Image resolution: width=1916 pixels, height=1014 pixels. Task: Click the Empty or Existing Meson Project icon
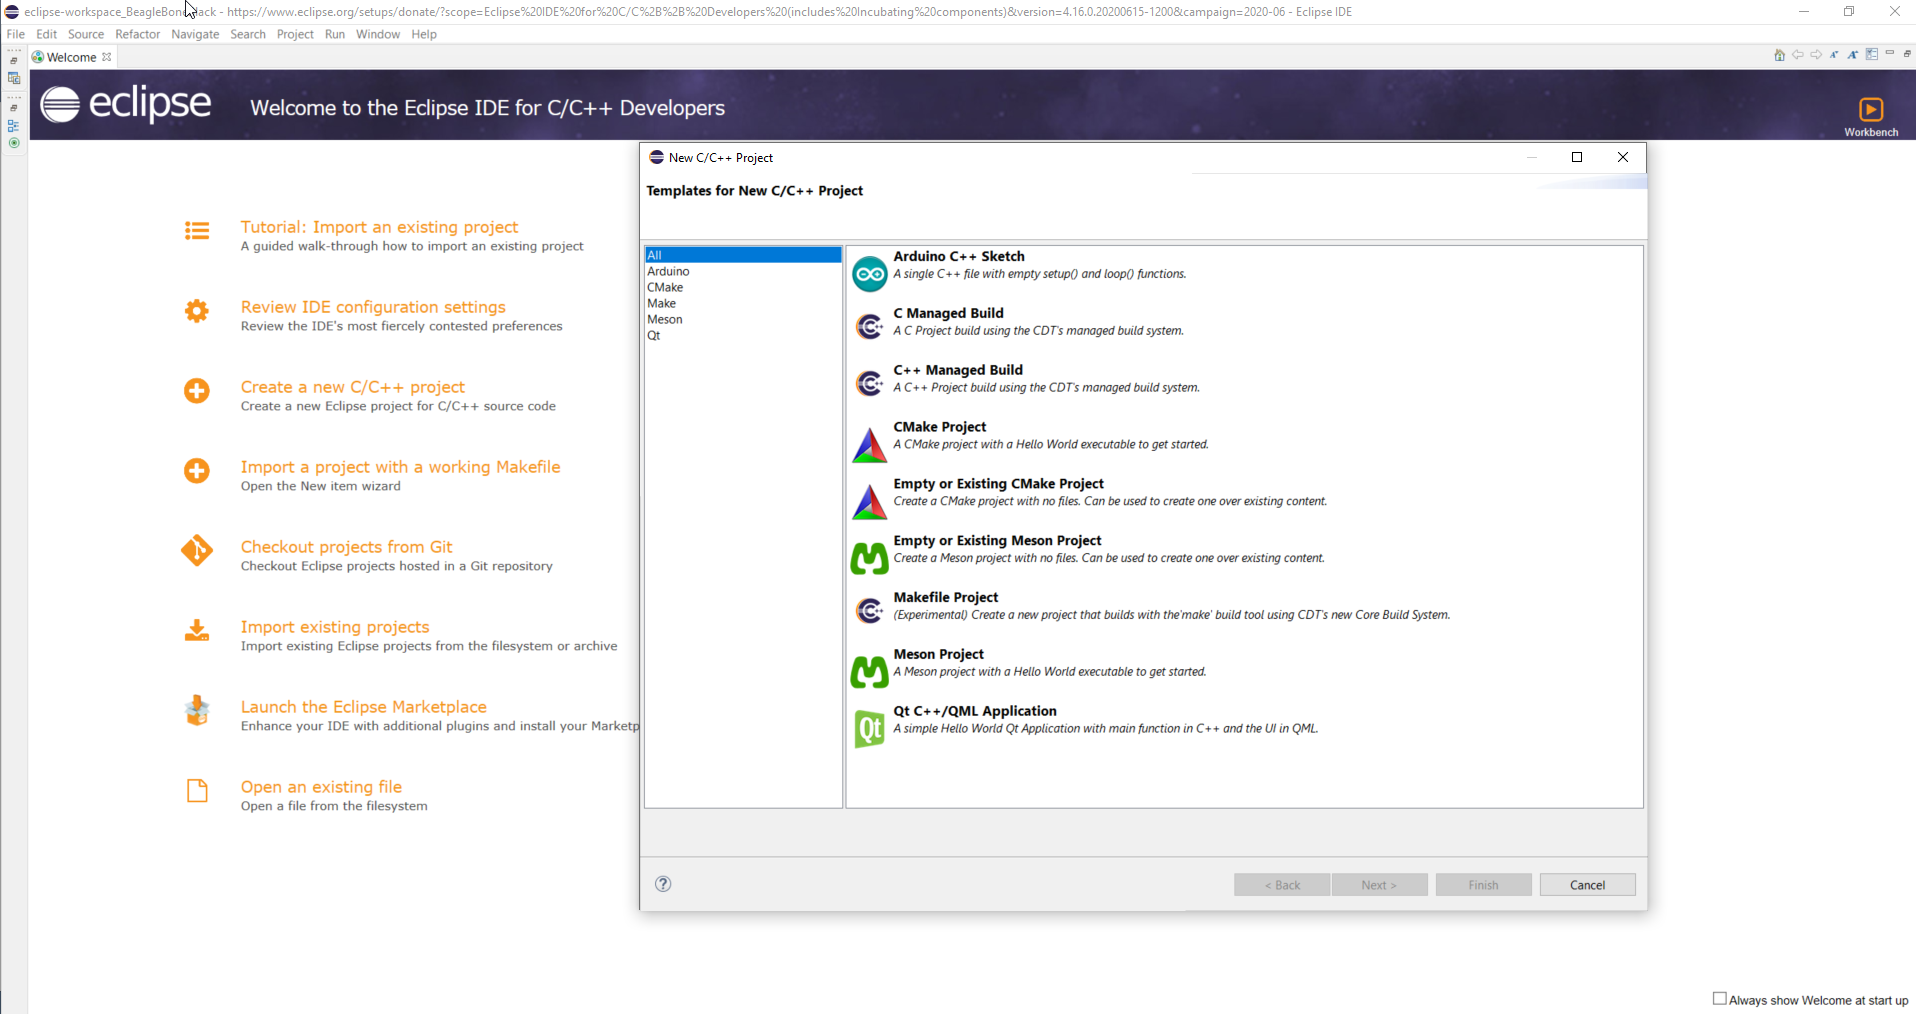coord(869,558)
